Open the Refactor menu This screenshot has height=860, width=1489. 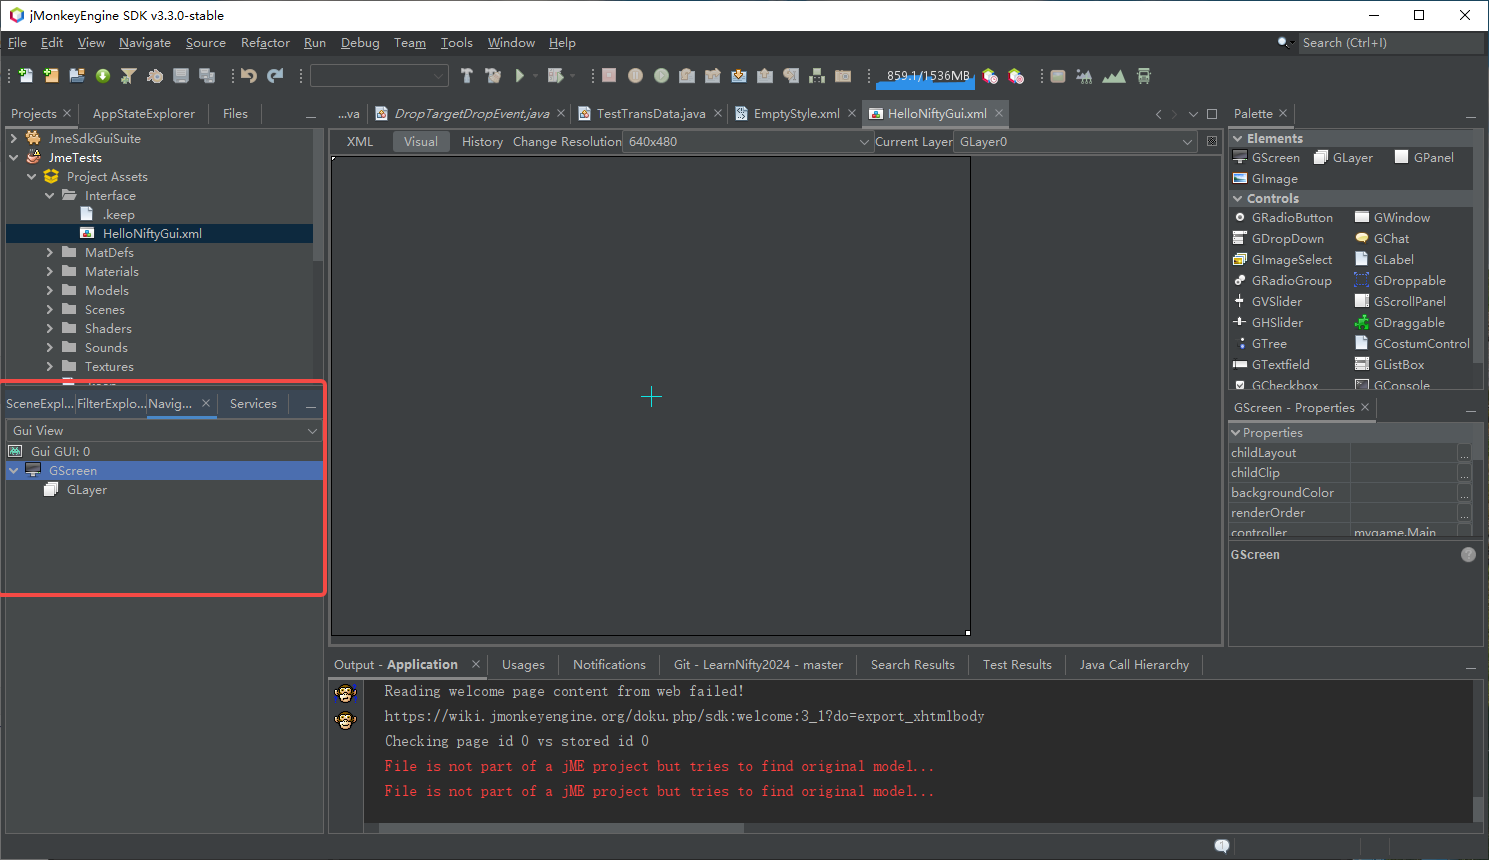pos(265,43)
